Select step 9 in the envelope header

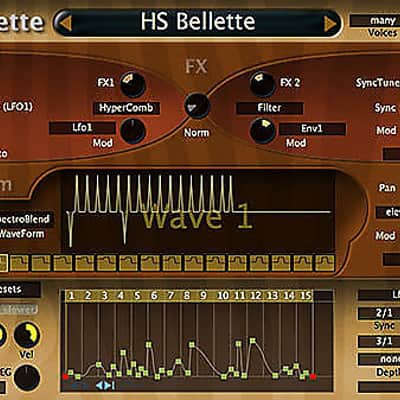[203, 296]
